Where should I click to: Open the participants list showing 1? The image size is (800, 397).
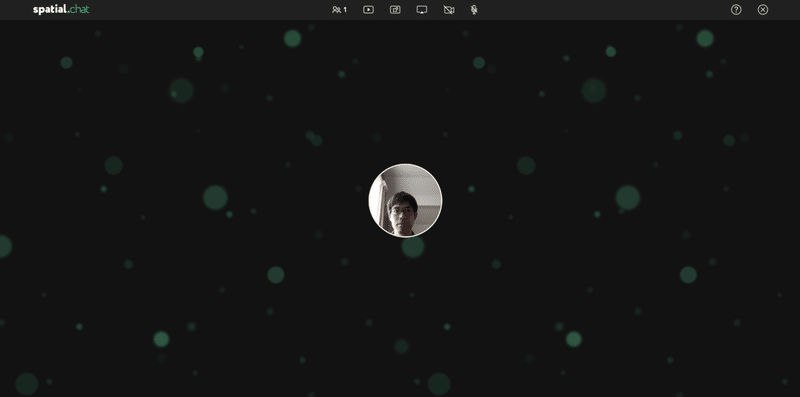point(339,10)
